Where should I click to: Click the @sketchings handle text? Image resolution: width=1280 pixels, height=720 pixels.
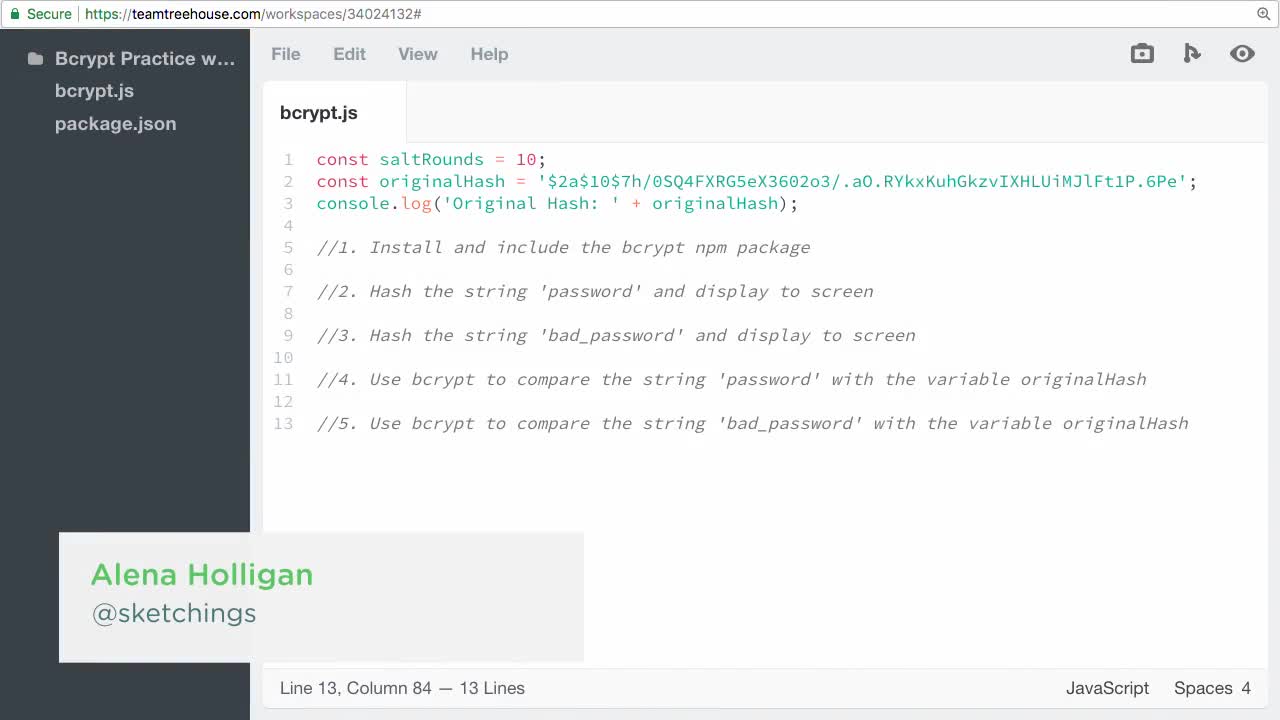tap(173, 613)
